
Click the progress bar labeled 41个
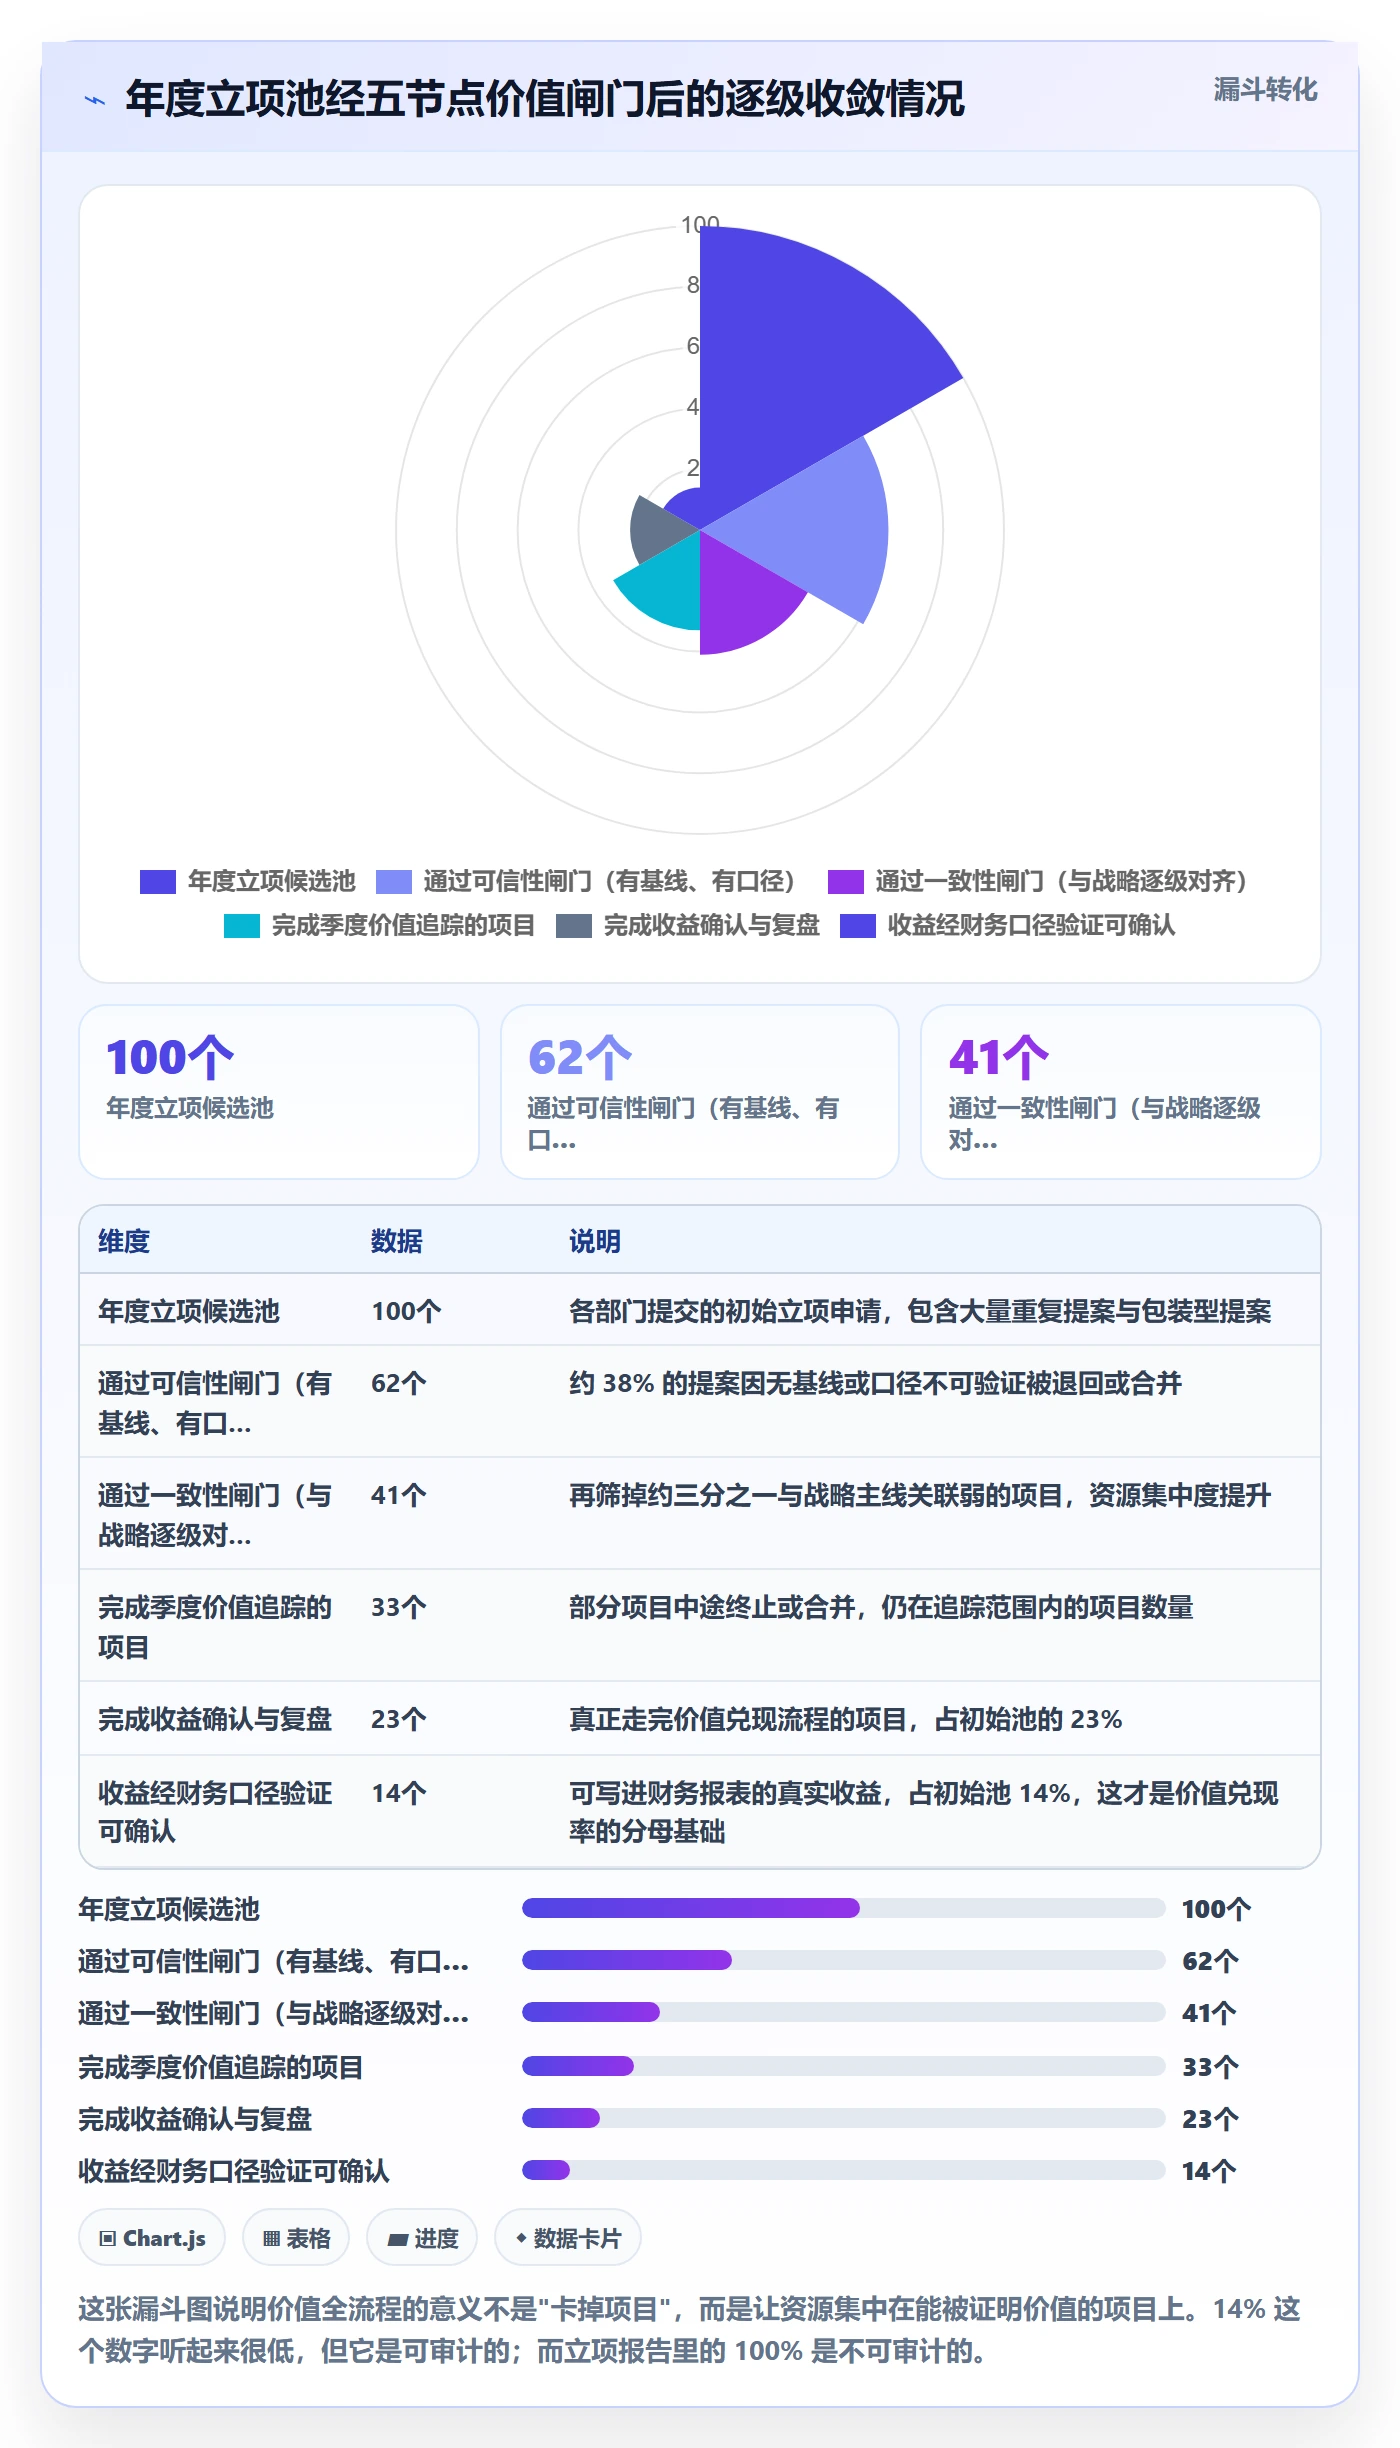click(x=843, y=2012)
